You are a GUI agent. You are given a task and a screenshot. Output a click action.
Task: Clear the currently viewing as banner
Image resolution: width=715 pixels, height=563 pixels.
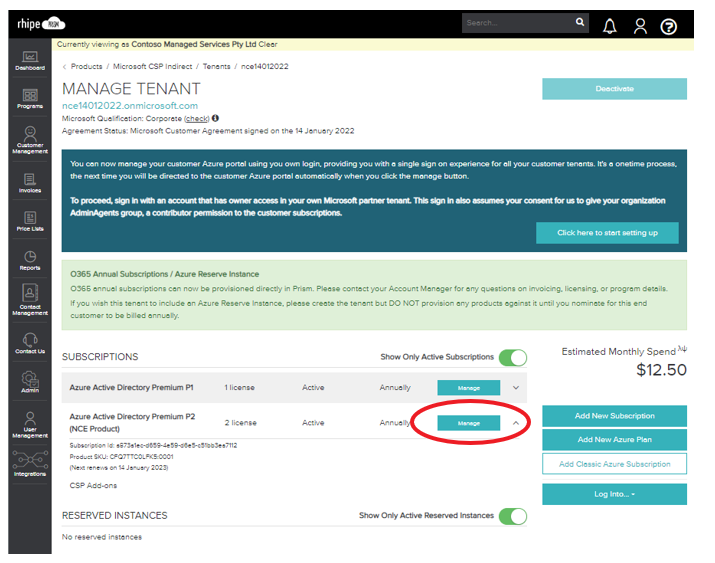[268, 44]
